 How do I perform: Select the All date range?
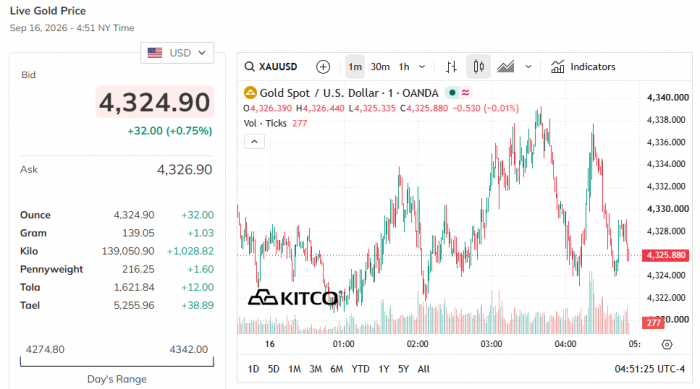pos(423,369)
